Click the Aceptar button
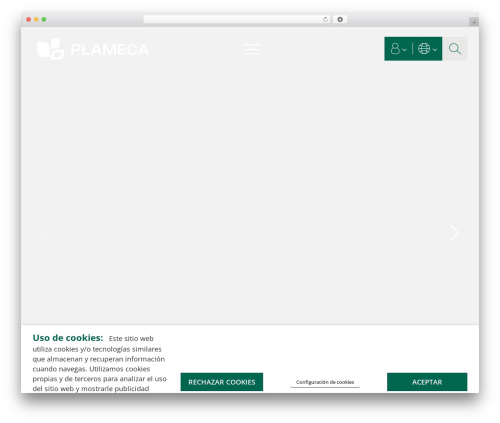 tap(427, 382)
